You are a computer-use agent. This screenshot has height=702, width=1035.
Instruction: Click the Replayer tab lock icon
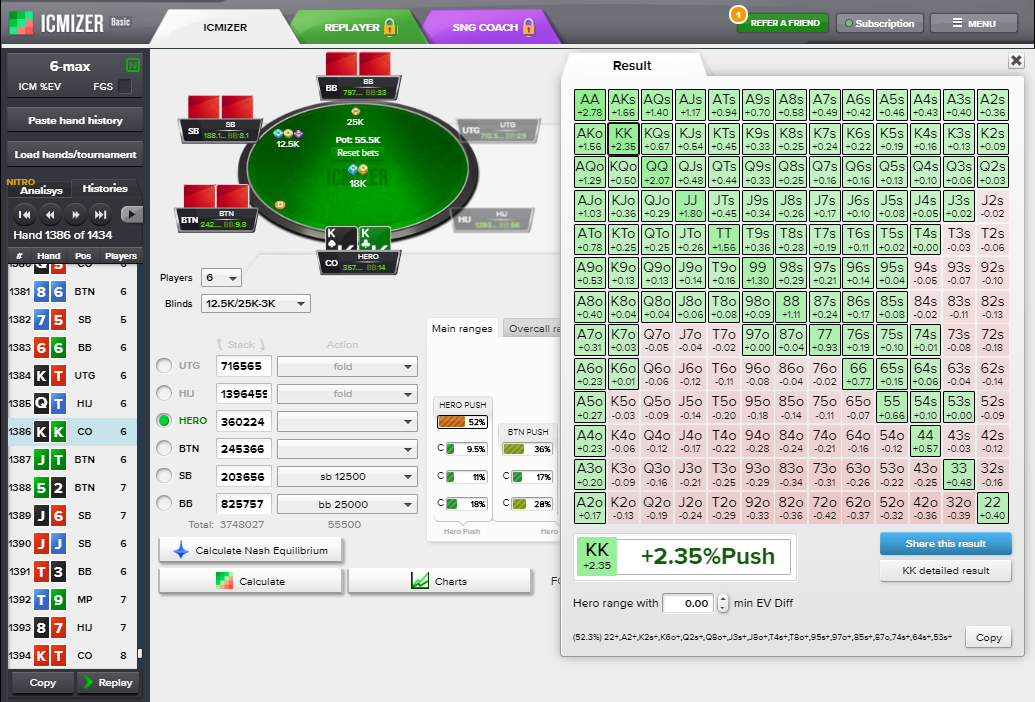coord(390,27)
